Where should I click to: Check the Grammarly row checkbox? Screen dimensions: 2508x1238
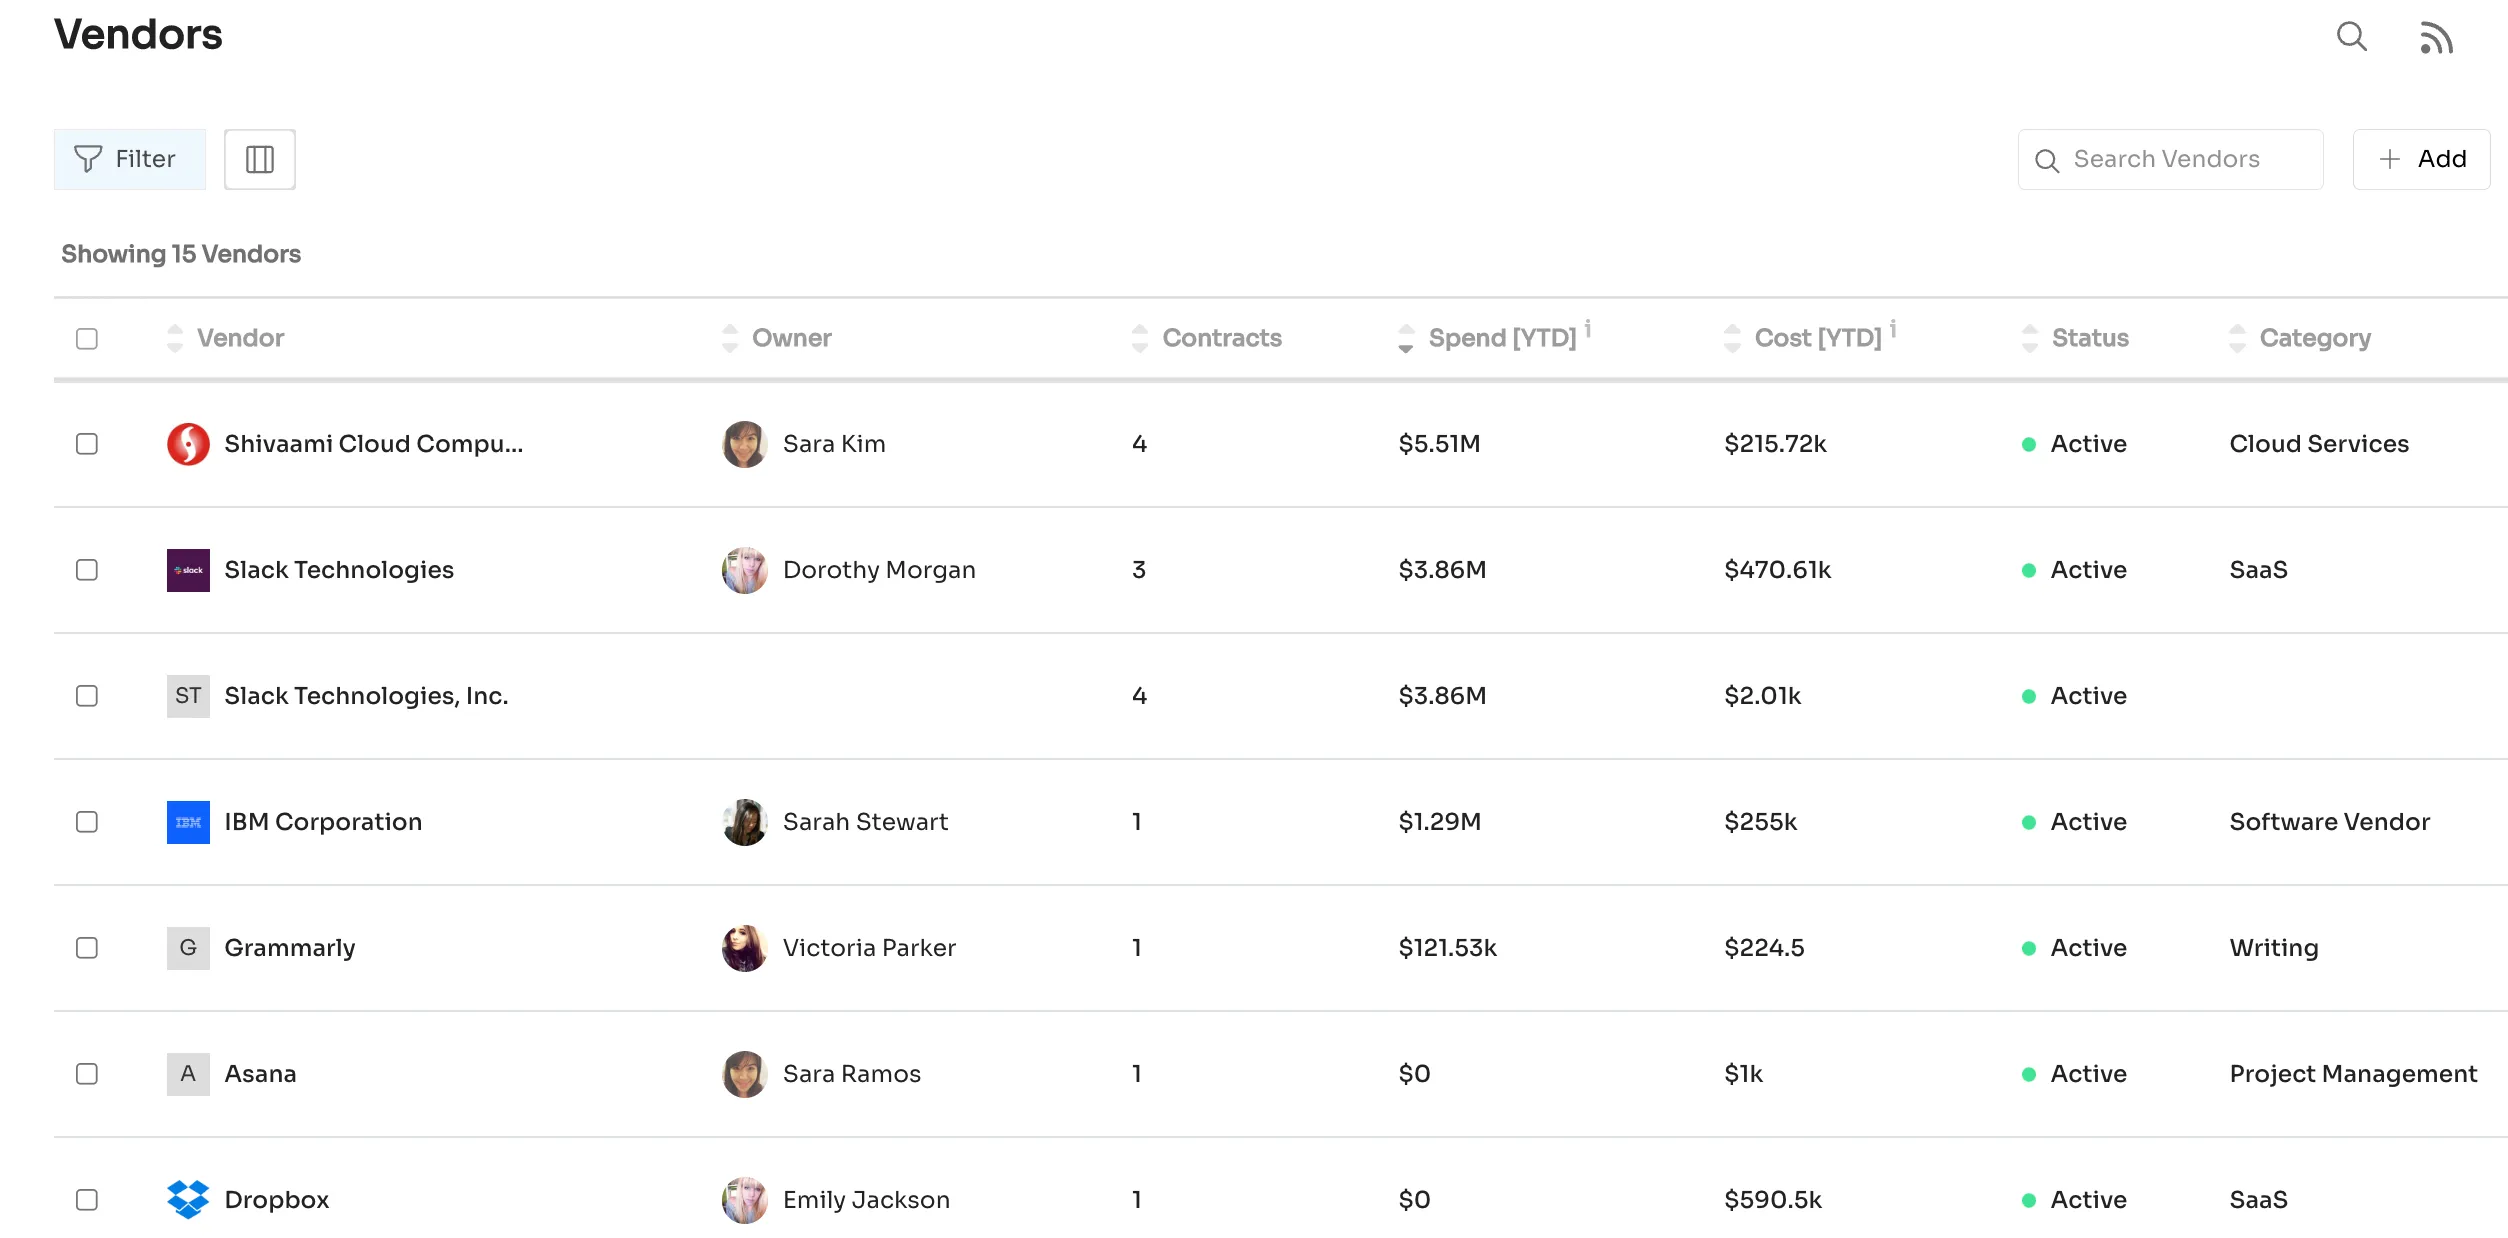click(x=87, y=948)
